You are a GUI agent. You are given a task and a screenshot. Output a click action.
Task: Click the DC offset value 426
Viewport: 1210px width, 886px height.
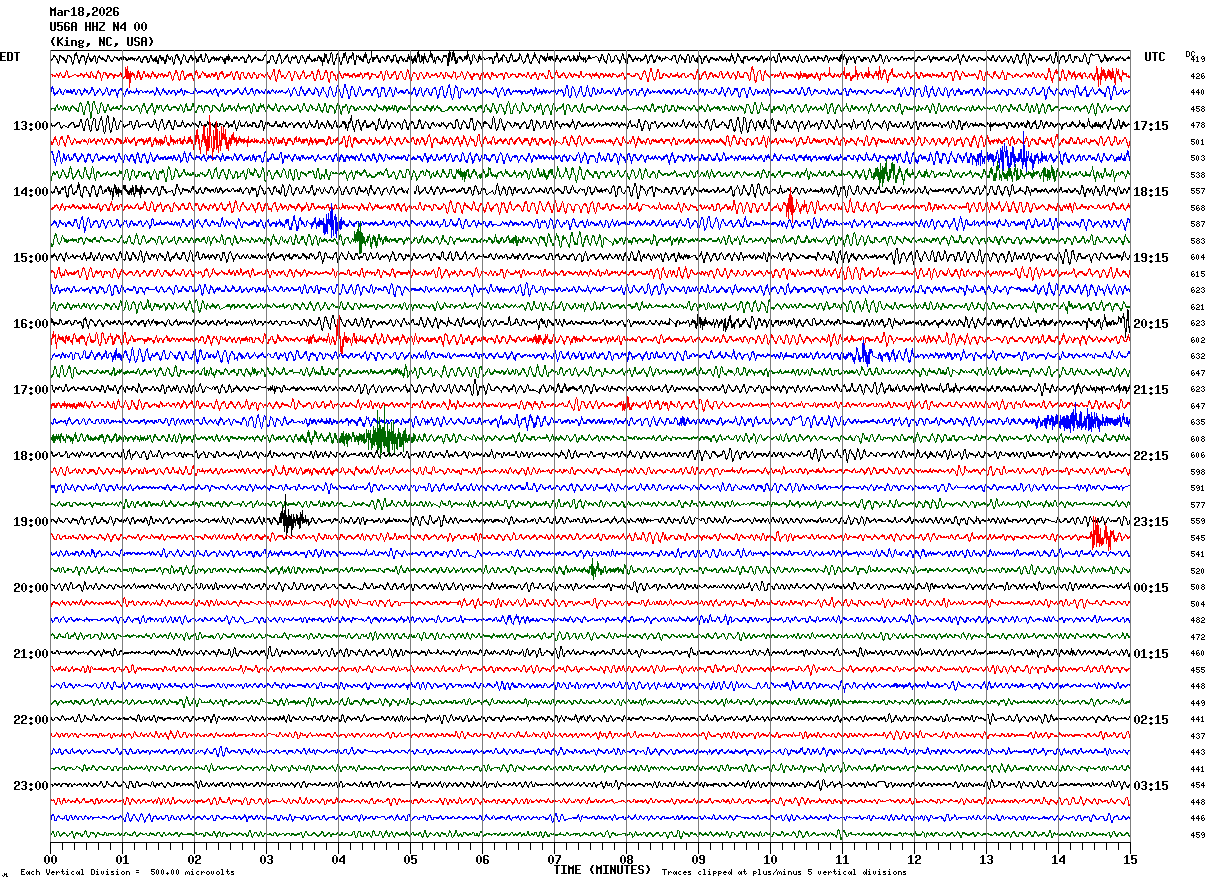coord(1197,76)
